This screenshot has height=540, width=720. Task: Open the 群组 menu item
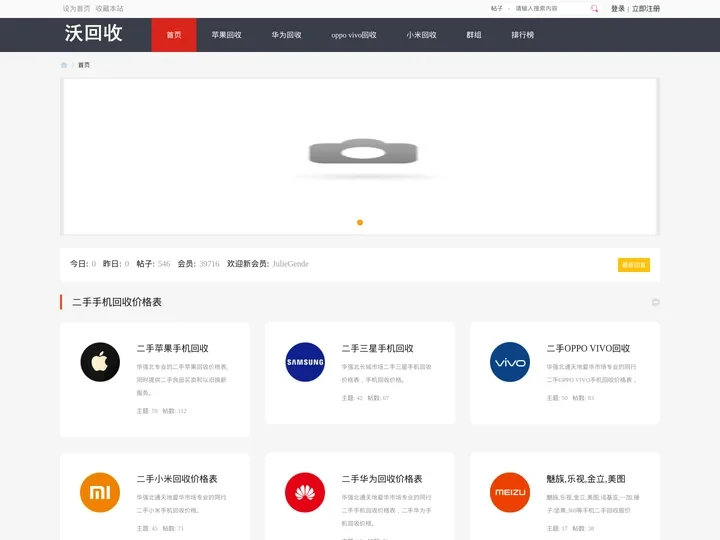click(473, 35)
